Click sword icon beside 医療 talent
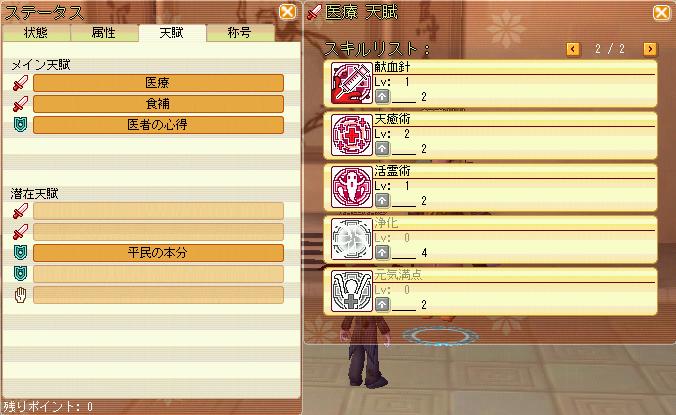 pos(20,83)
